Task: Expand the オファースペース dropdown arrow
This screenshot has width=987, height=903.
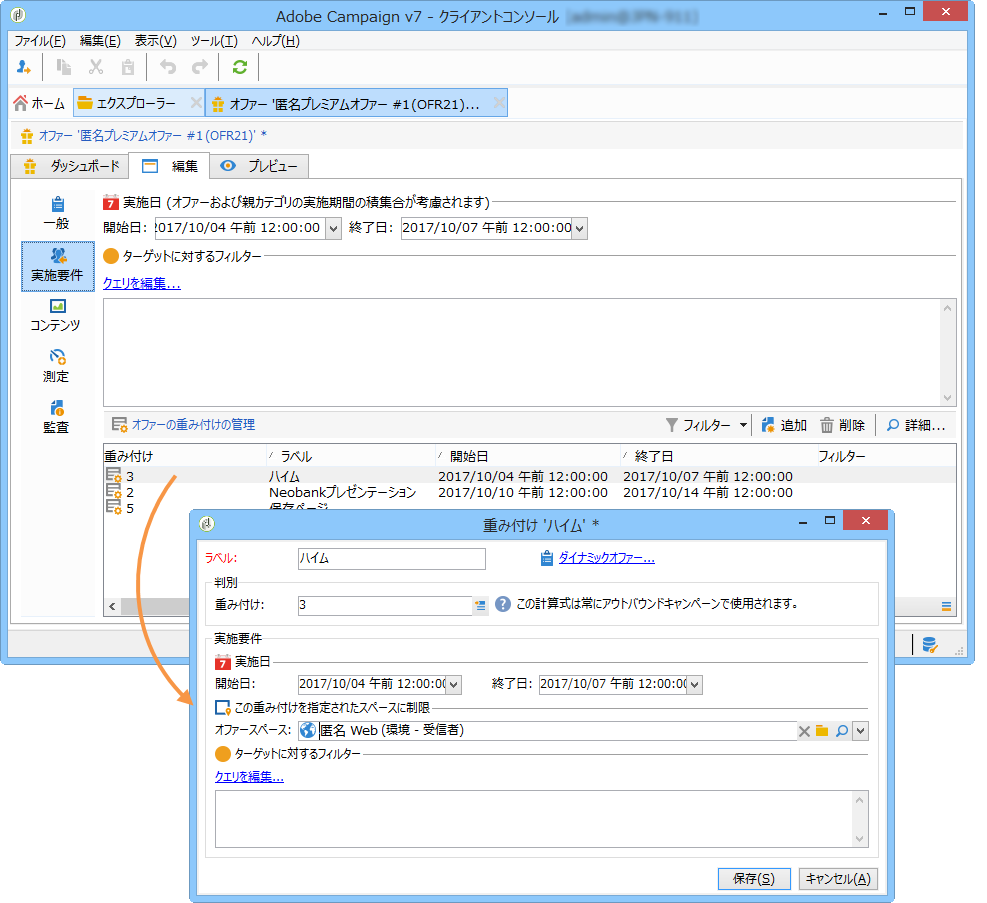Action: [x=860, y=731]
